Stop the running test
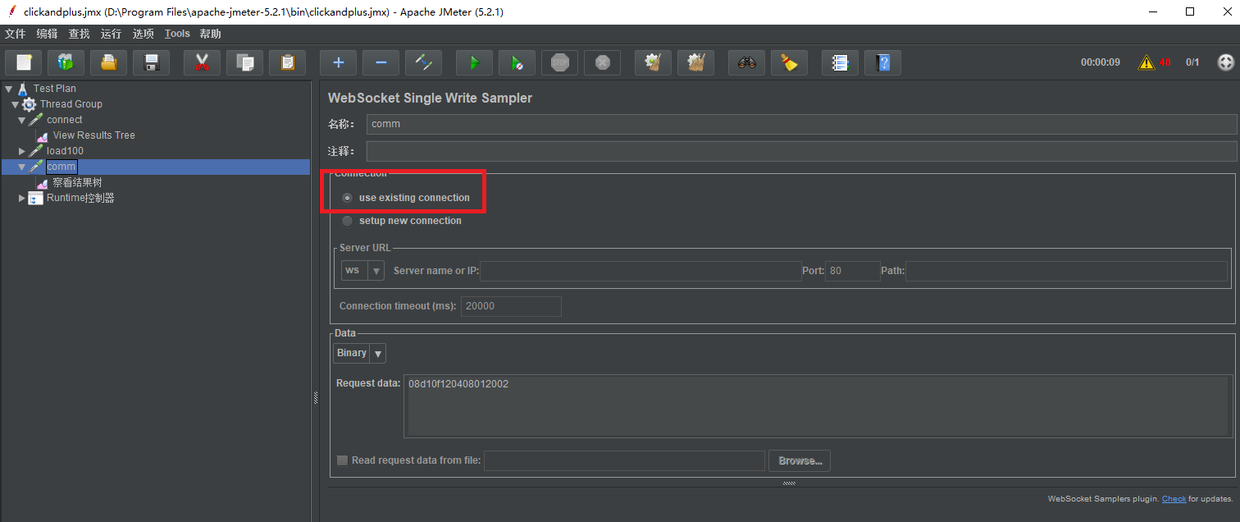This screenshot has height=522, width=1240. 560,62
